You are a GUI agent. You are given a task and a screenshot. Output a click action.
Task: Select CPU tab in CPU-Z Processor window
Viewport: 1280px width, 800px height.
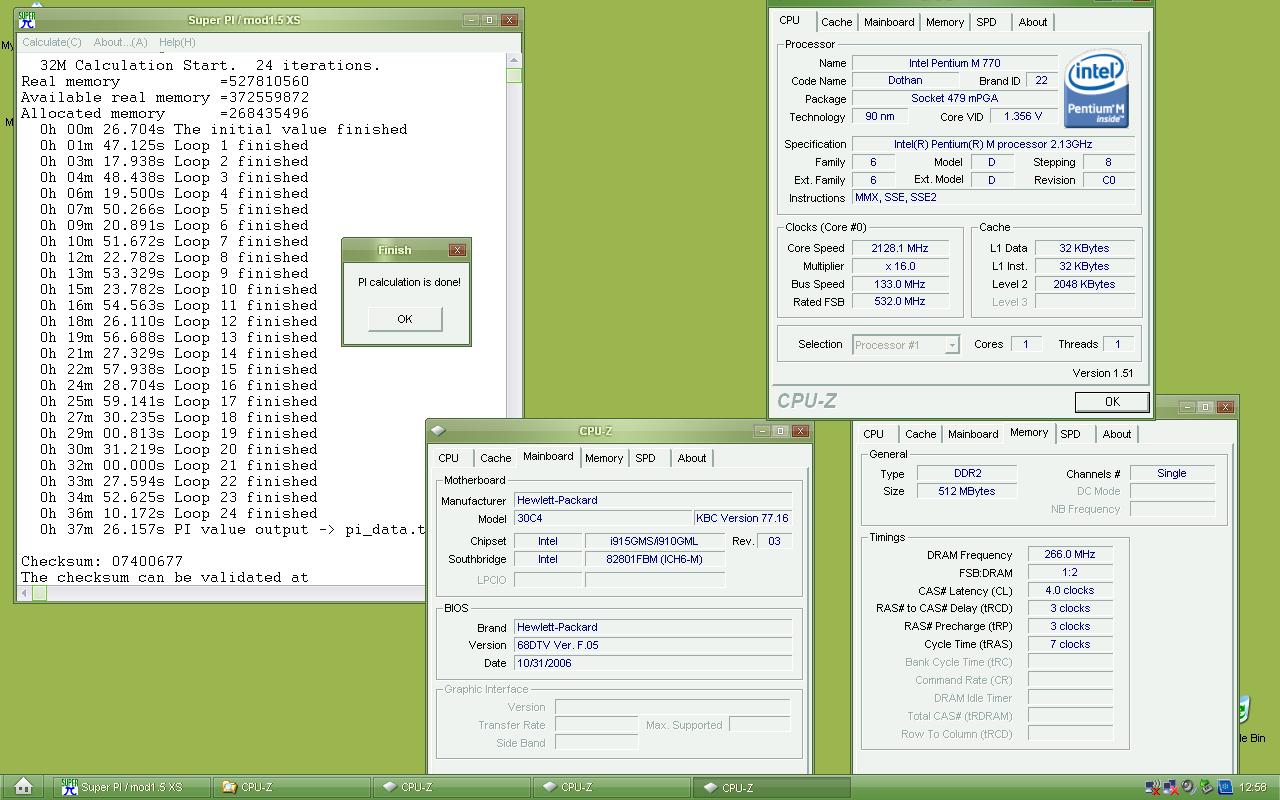pyautogui.click(x=790, y=20)
